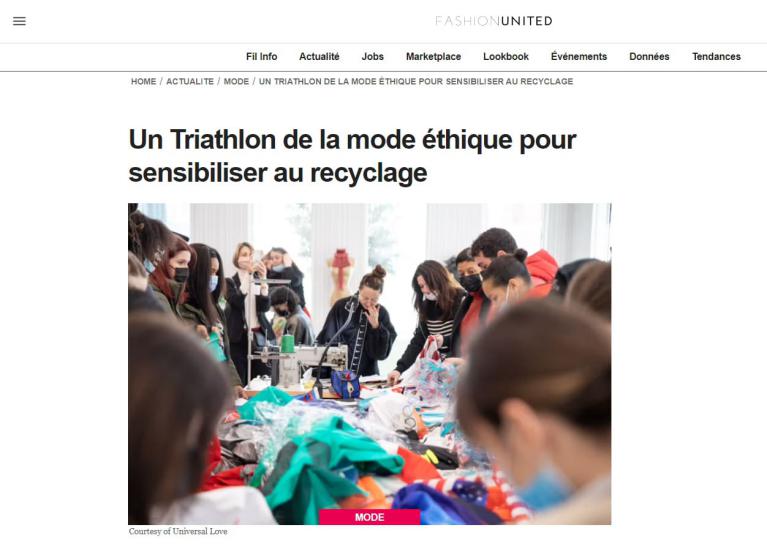This screenshot has width=767, height=552.
Task: Open the Données menu item
Action: [649, 56]
